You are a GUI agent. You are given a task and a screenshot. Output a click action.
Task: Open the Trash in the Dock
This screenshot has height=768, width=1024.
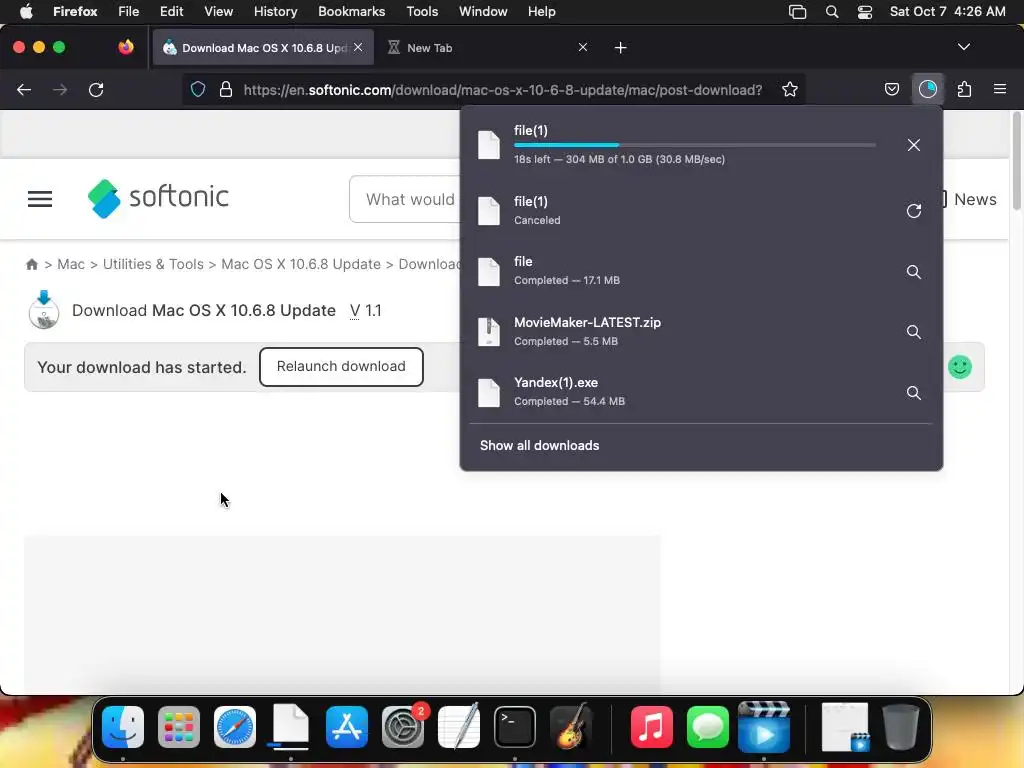click(x=901, y=727)
